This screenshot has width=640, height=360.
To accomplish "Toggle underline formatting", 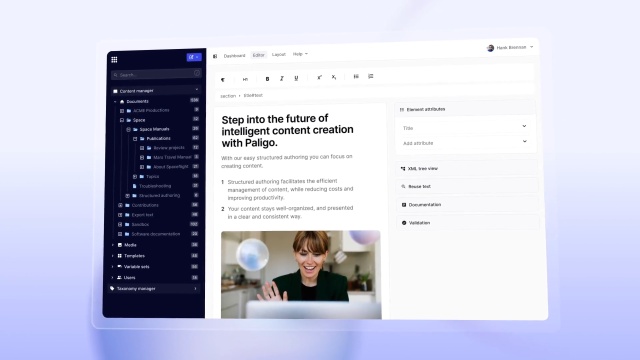I will click(x=296, y=78).
